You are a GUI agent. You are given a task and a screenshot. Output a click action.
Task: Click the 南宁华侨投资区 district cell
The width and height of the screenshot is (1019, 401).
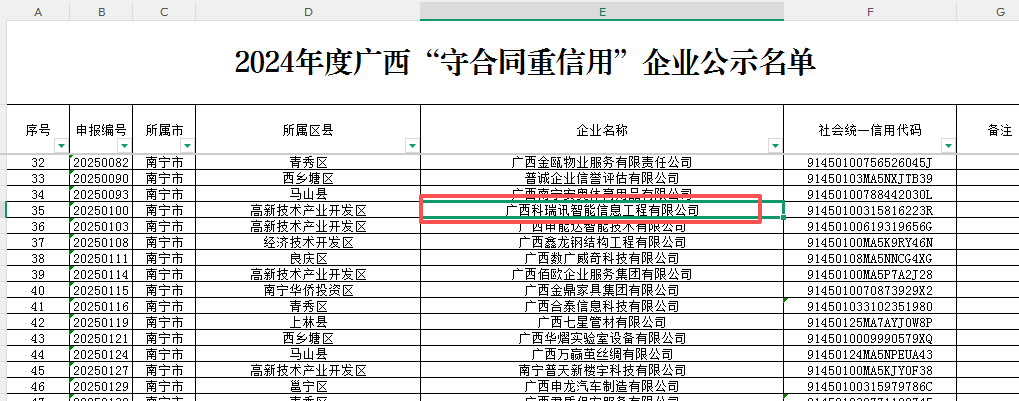click(x=308, y=290)
